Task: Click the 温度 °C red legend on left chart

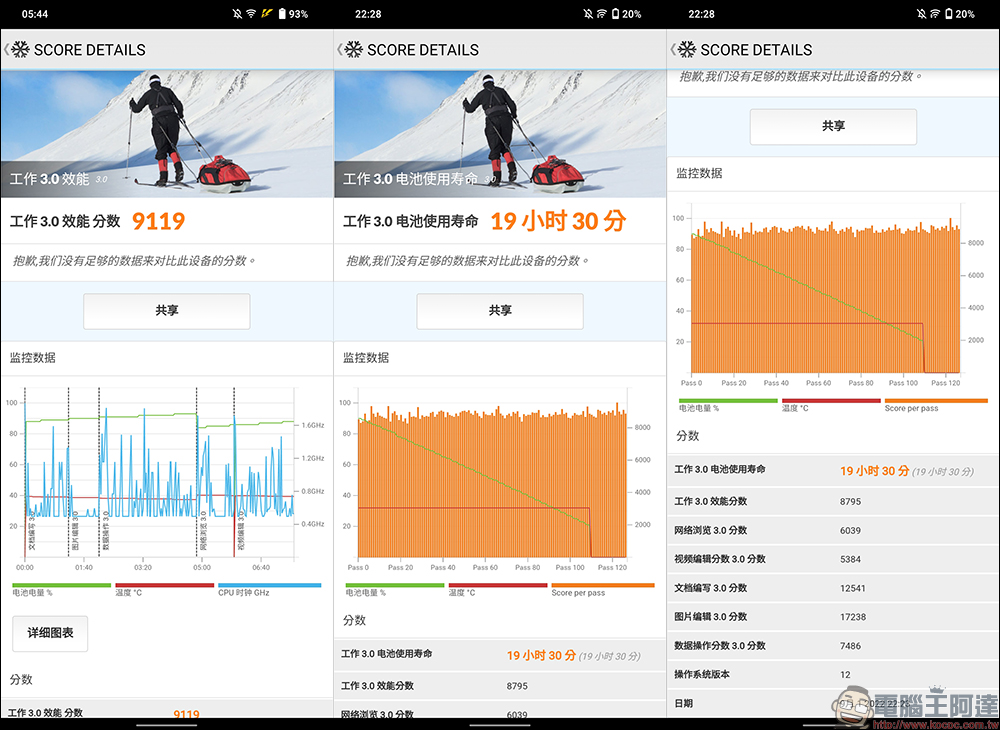Action: 165,589
